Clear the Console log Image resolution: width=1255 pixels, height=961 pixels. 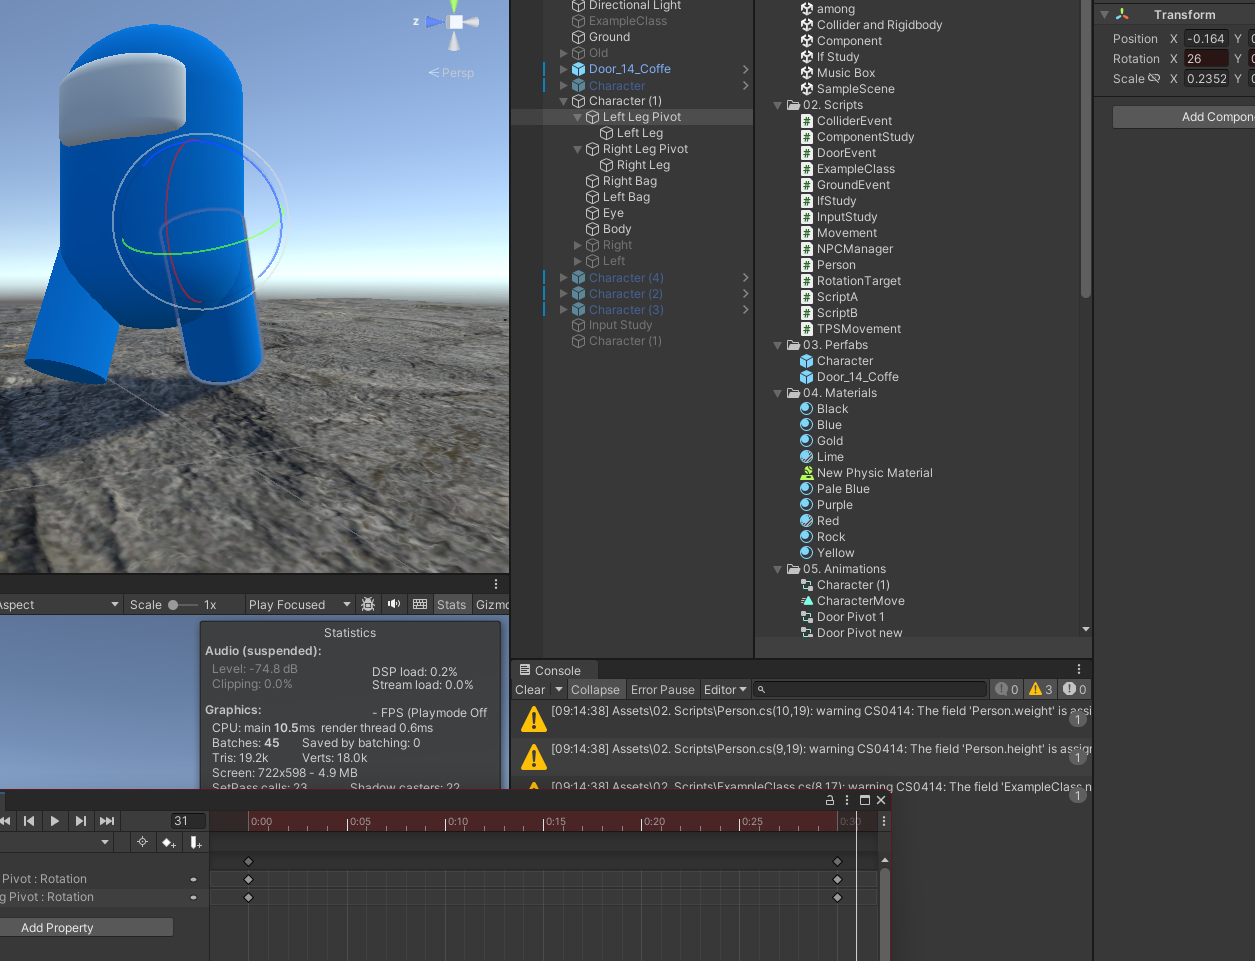pyautogui.click(x=530, y=690)
